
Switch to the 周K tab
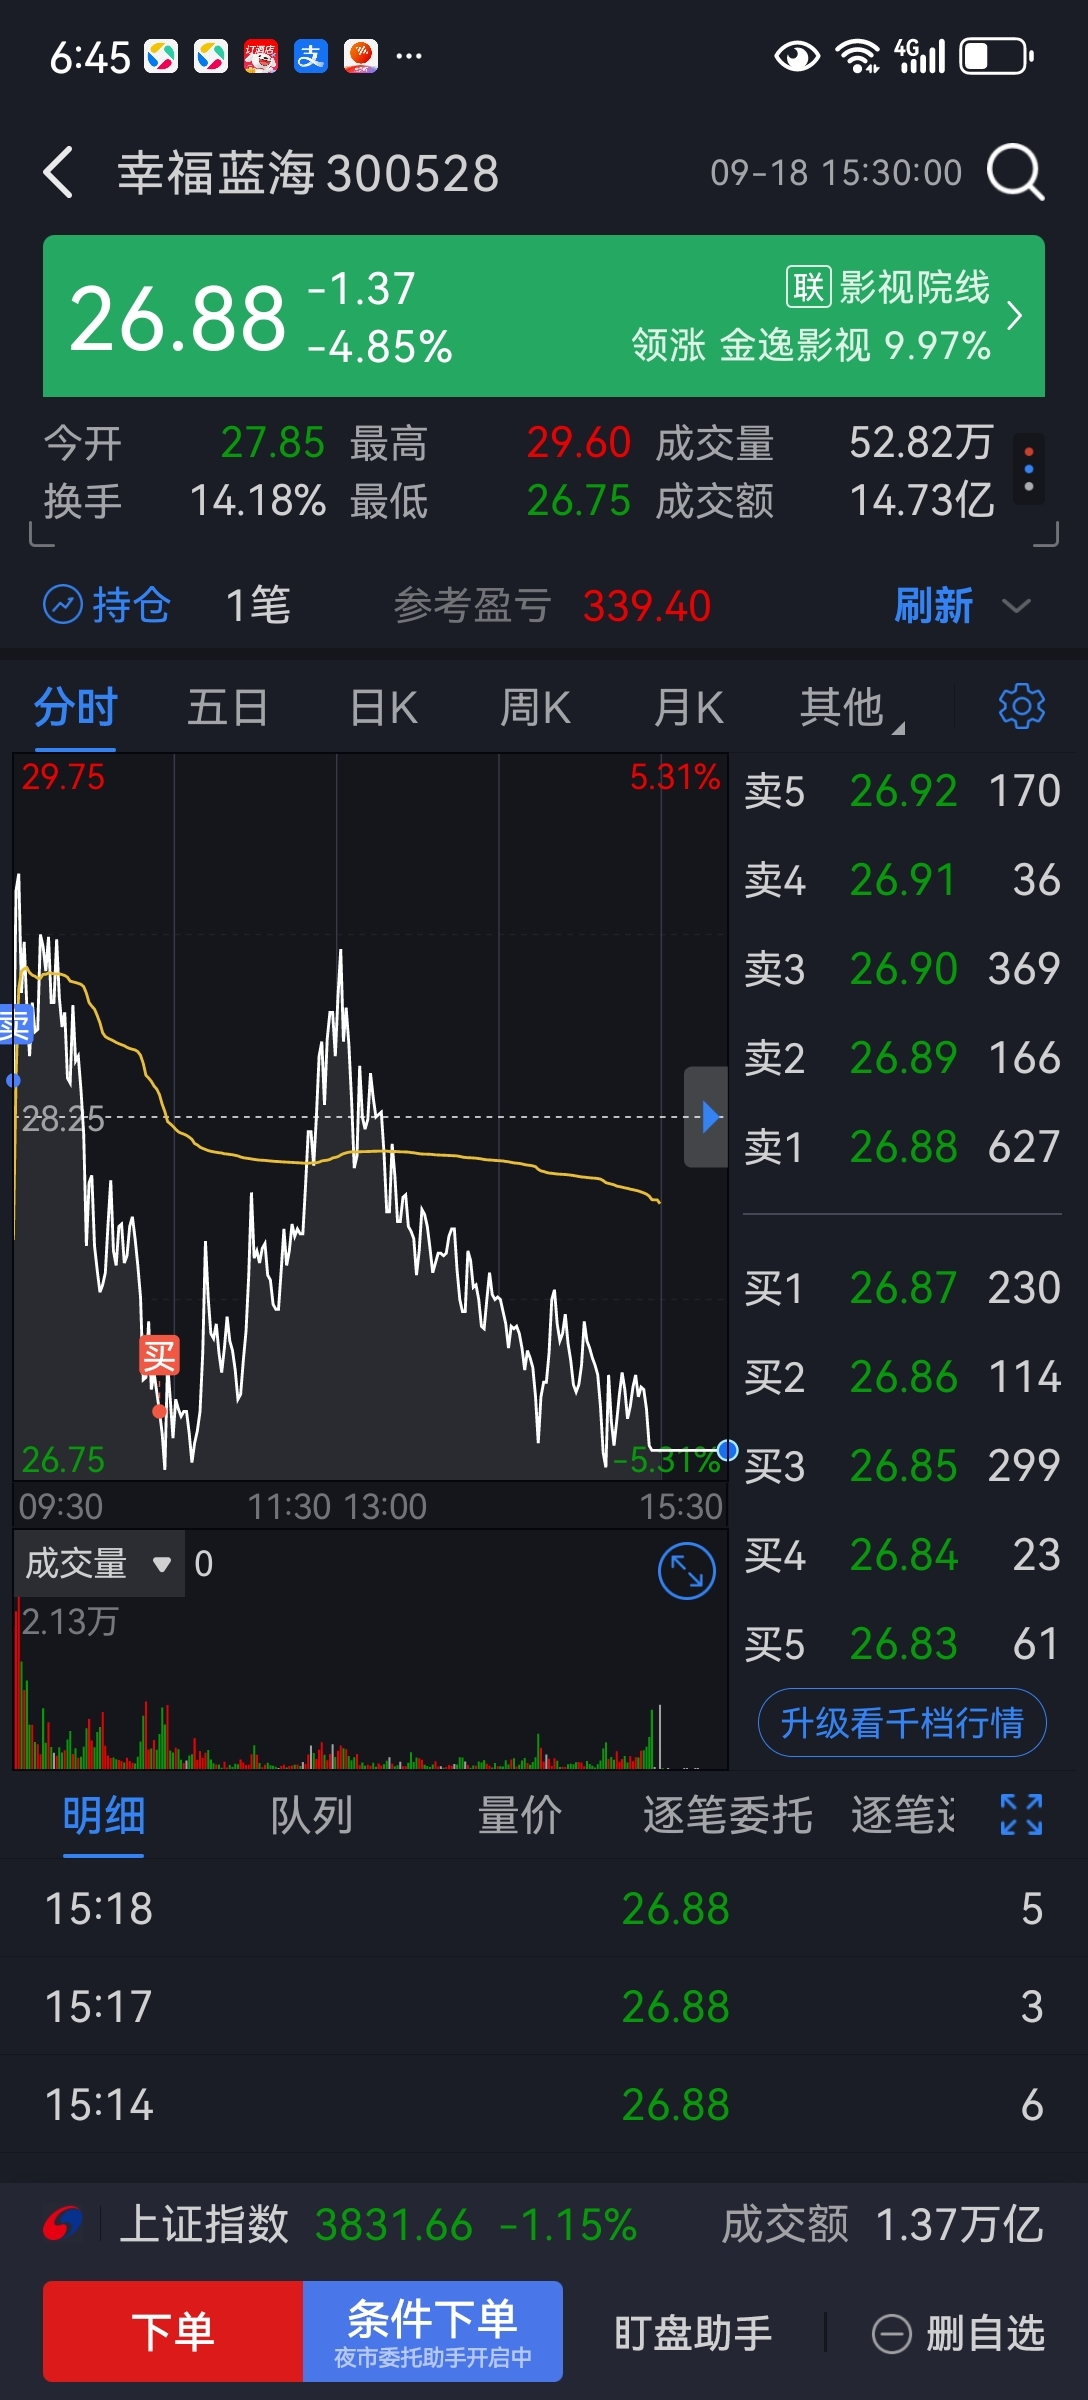535,707
